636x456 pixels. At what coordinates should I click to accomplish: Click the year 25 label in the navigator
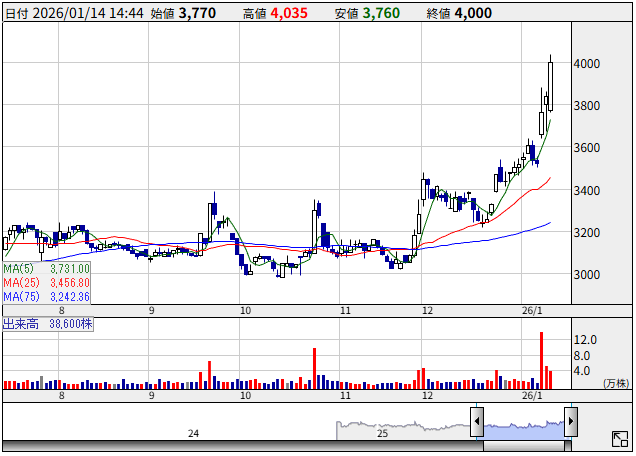pyautogui.click(x=382, y=433)
